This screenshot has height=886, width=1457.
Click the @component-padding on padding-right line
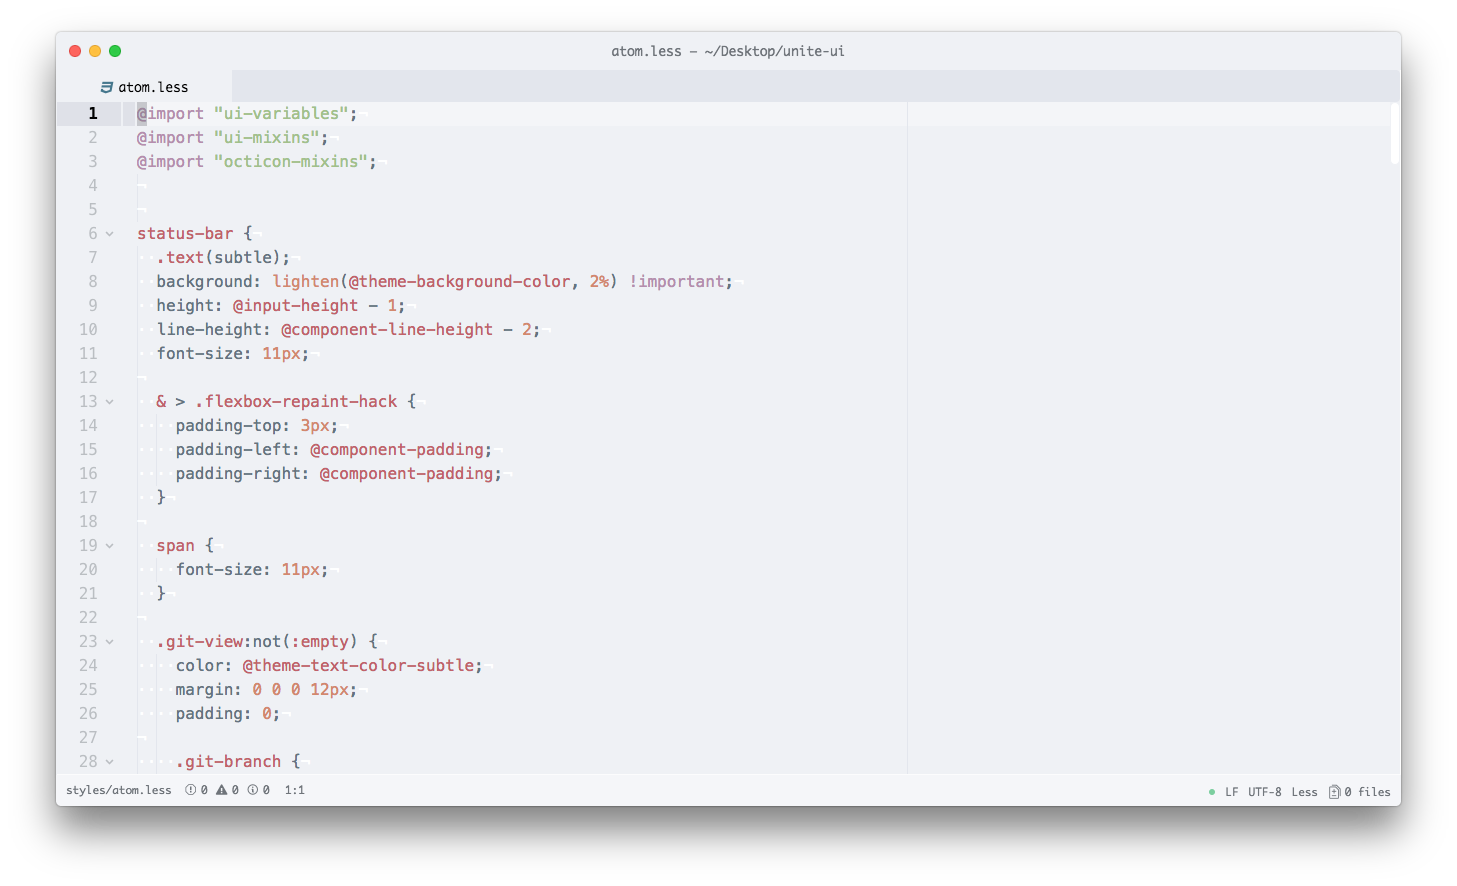[407, 474]
